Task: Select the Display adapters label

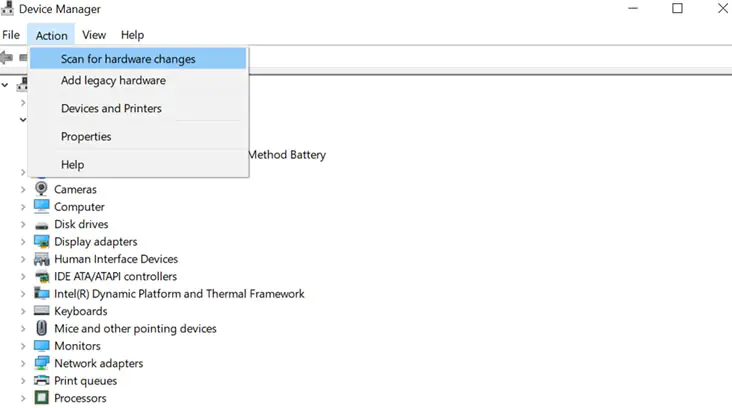Action: 96,242
